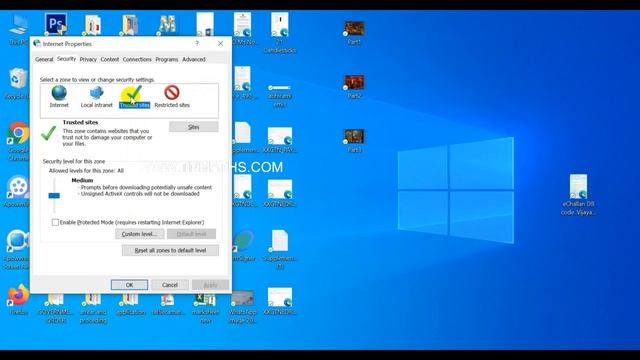Select the Internet zone globe icon
The image size is (640, 360).
click(x=59, y=93)
